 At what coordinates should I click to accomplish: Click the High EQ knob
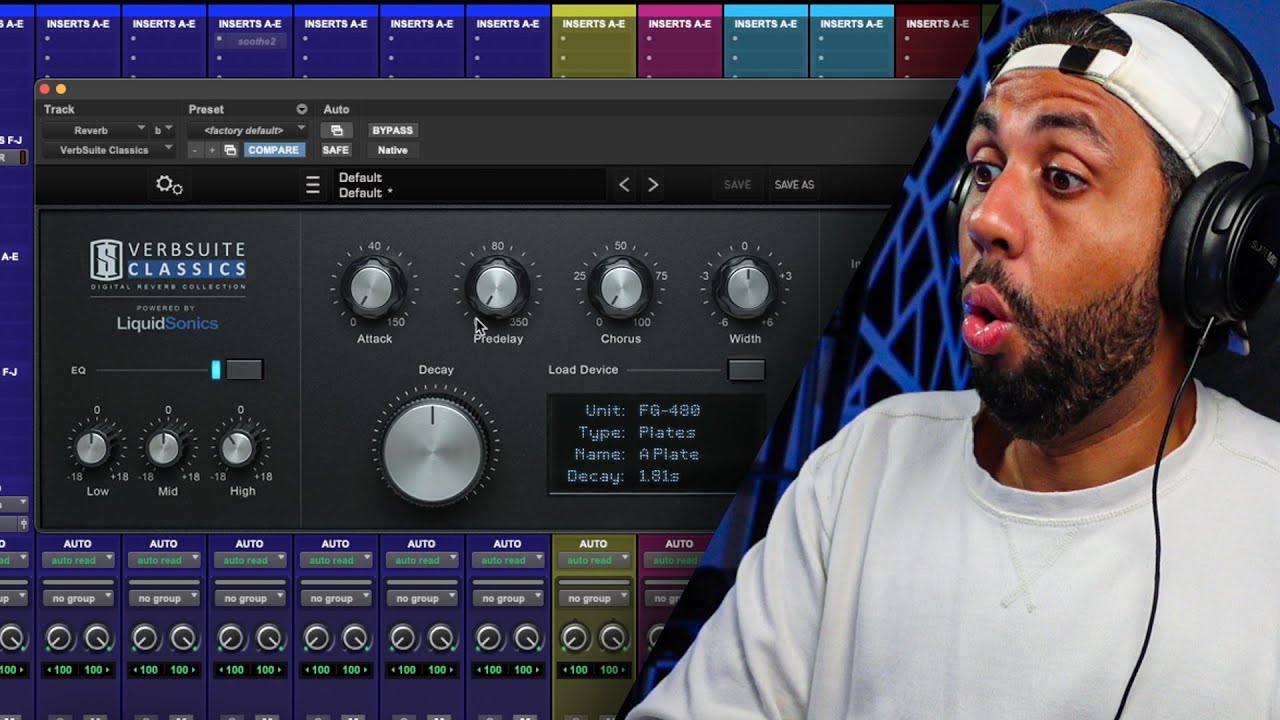tap(238, 449)
